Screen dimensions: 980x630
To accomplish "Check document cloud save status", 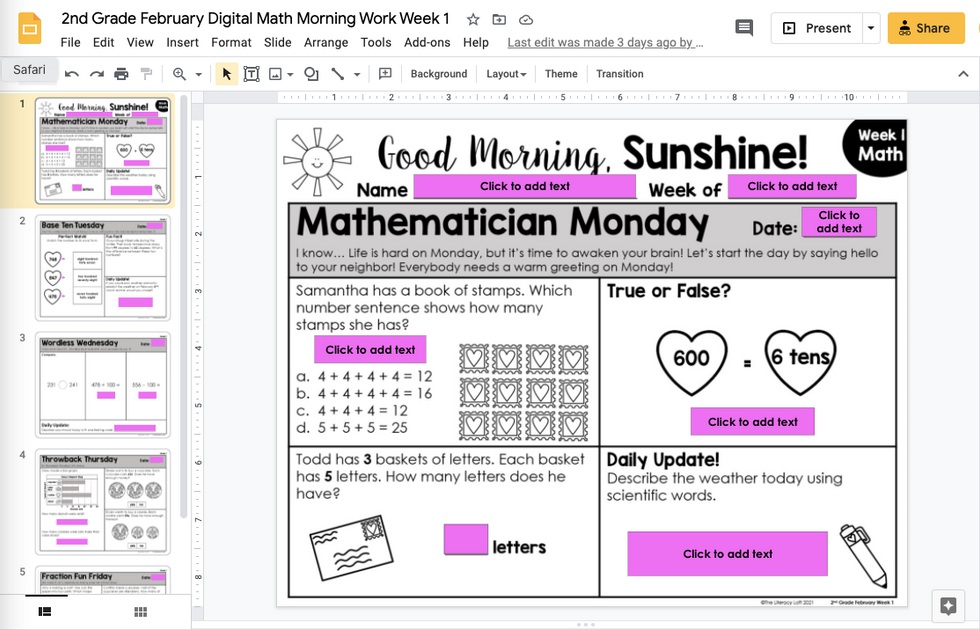I will pos(525,18).
